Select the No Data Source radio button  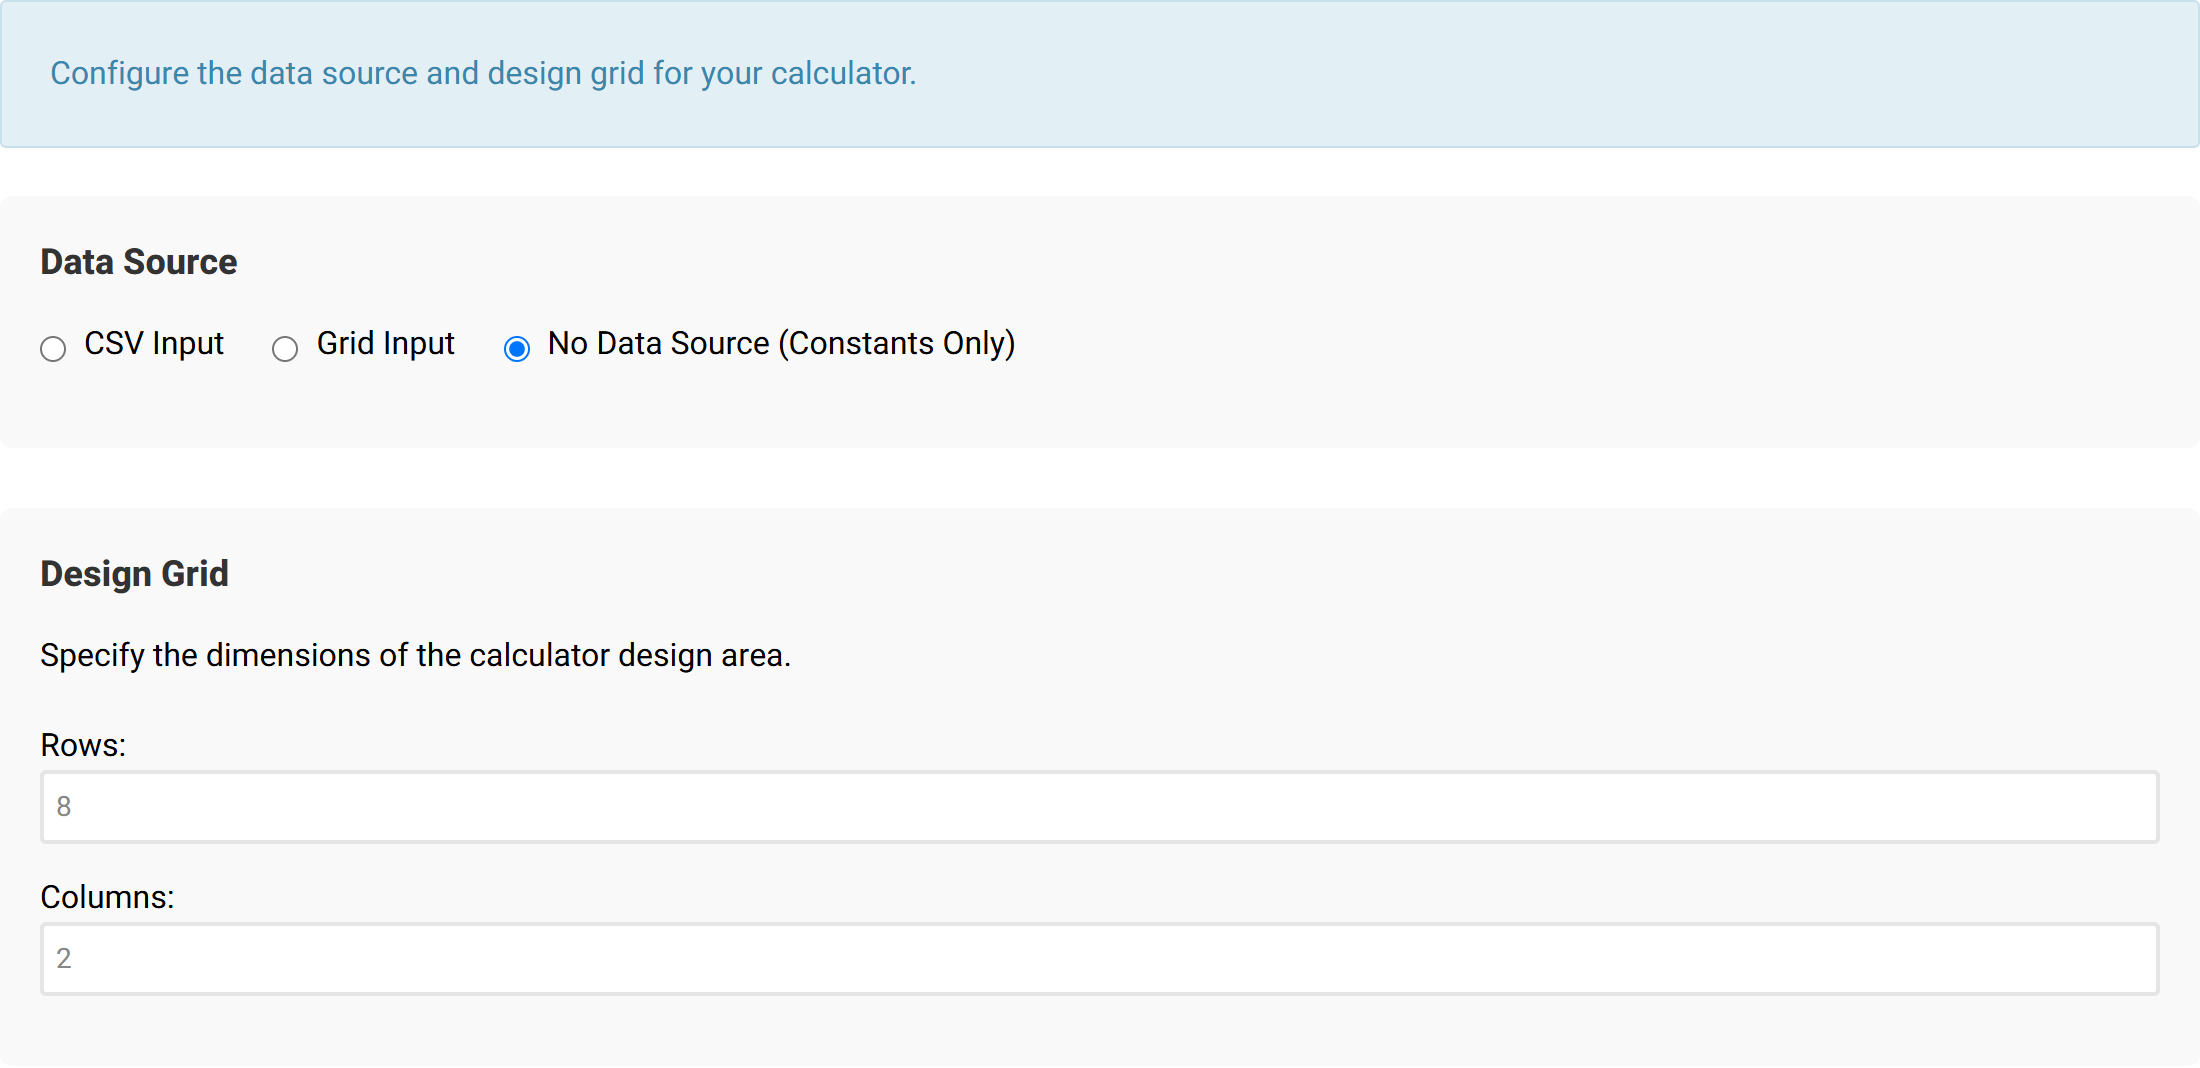tap(517, 348)
